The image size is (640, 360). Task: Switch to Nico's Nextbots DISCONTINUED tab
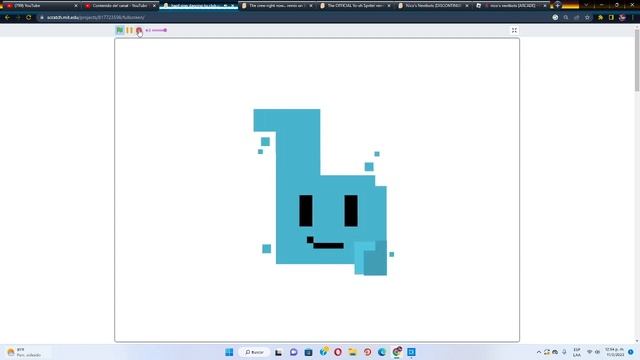pyautogui.click(x=433, y=6)
